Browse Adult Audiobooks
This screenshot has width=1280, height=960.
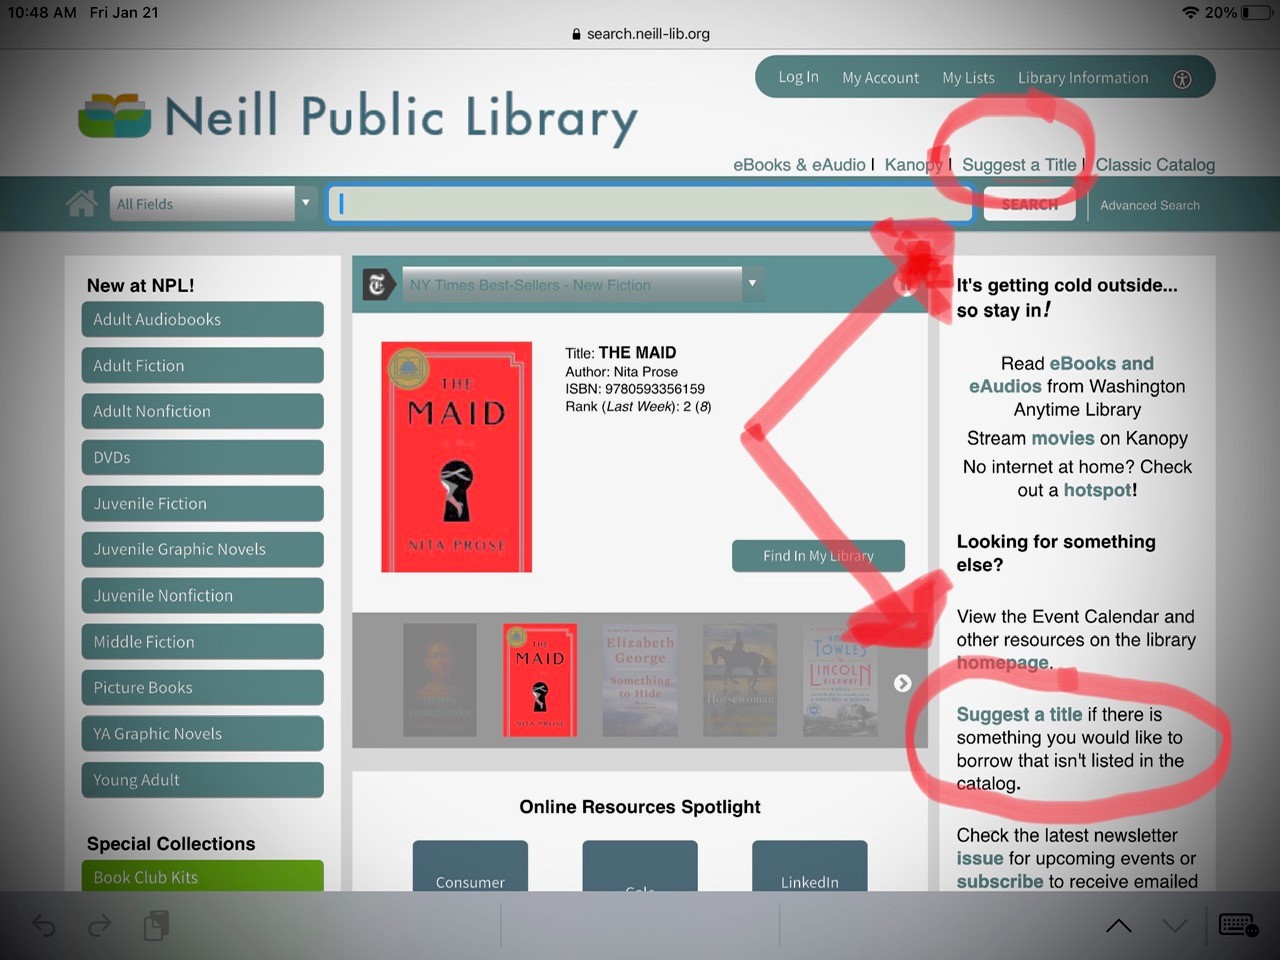tap(202, 320)
